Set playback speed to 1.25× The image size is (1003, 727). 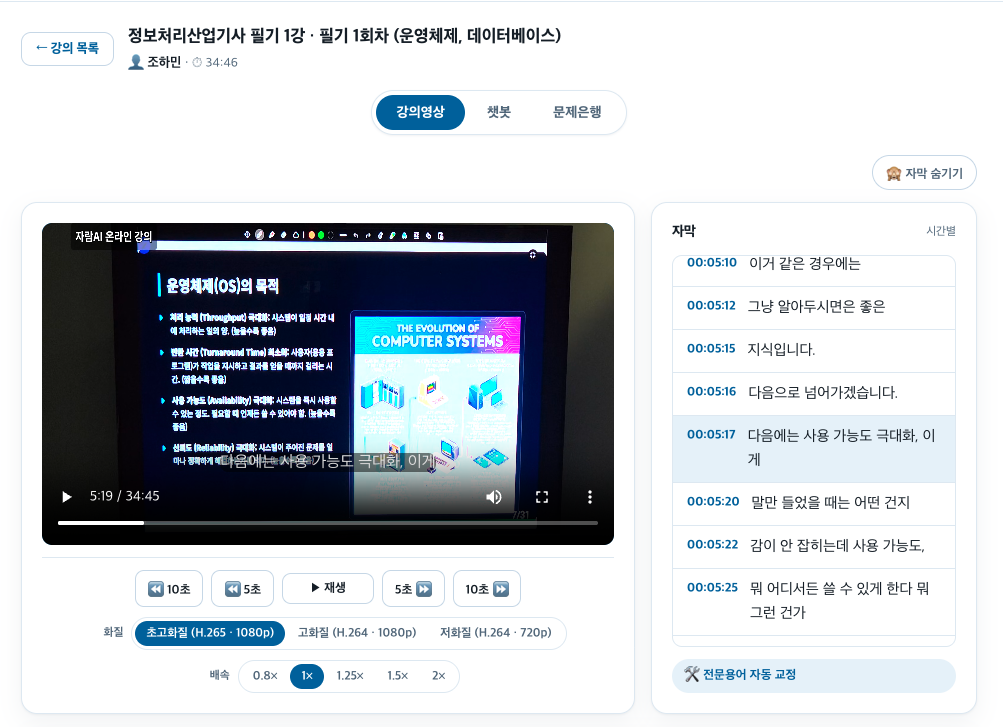(350, 676)
